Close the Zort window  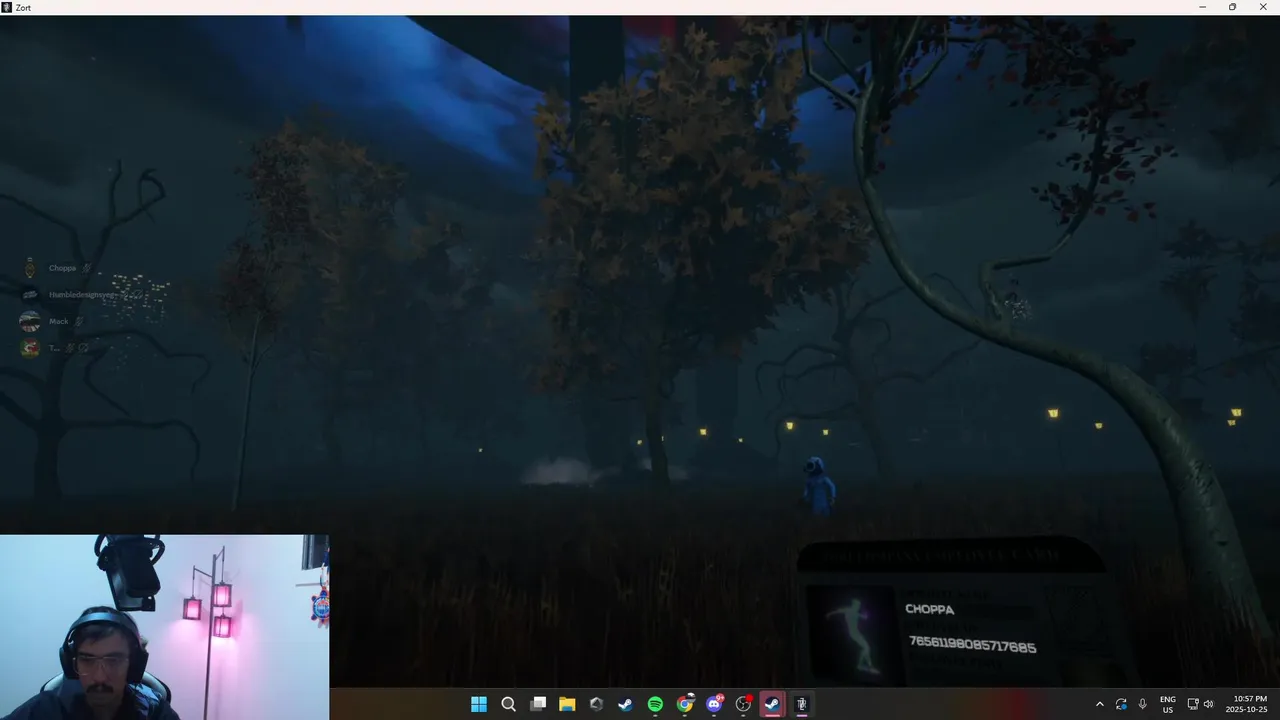[1263, 7]
